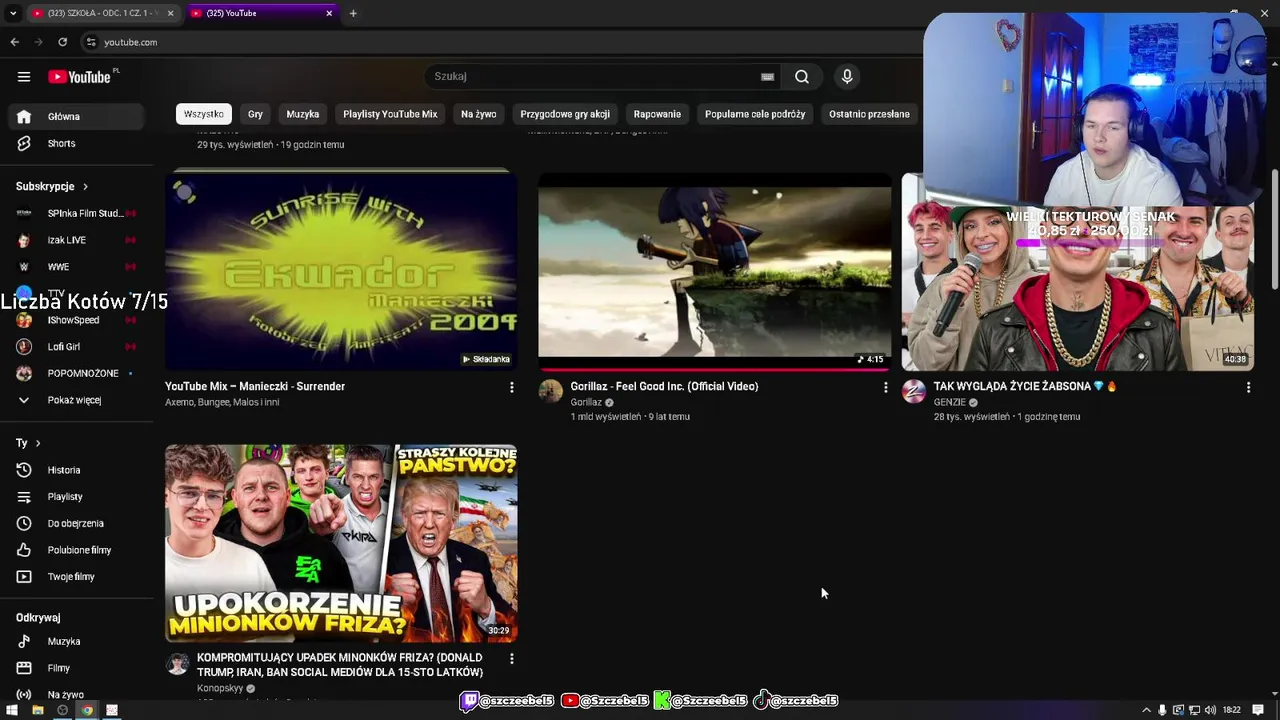The height and width of the screenshot is (720, 1280).
Task: Open the GENZIE channel avatar
Action: [x=914, y=391]
